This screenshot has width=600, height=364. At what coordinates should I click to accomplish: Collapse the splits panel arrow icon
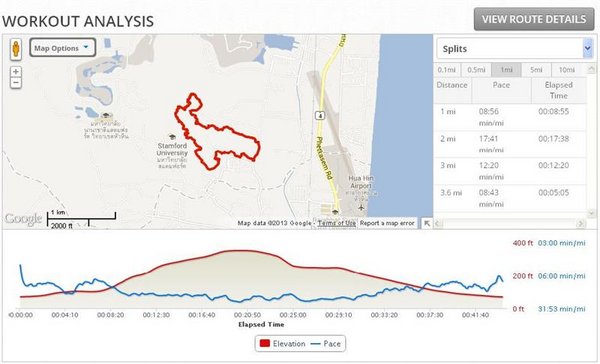pos(427,224)
